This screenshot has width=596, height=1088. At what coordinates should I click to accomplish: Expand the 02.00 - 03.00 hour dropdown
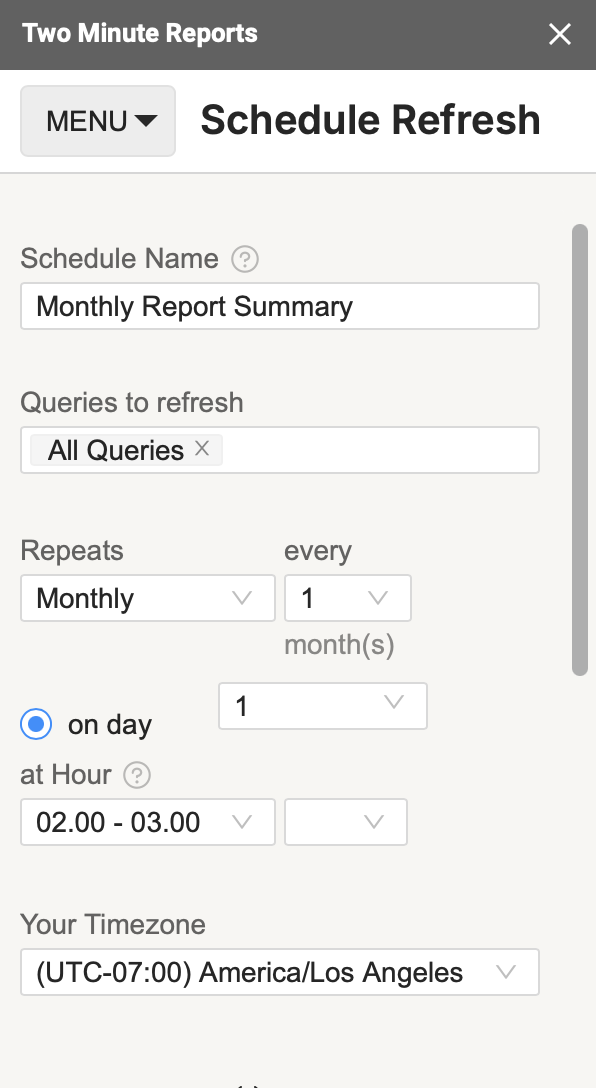(x=148, y=822)
